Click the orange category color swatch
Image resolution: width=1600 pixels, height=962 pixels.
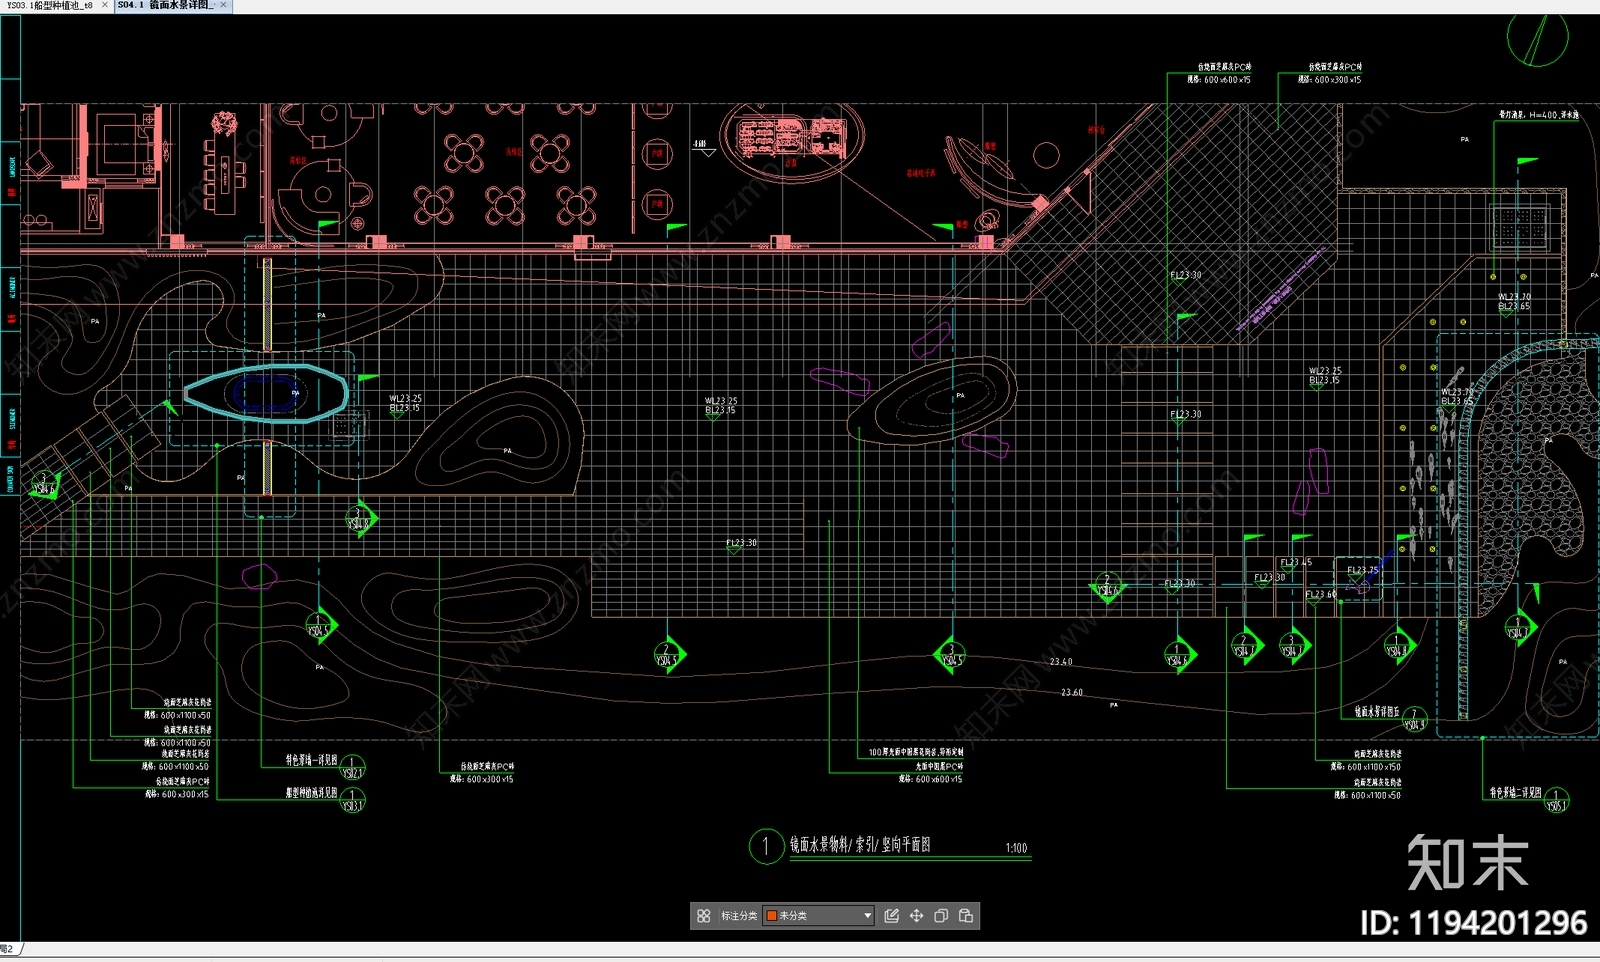point(771,916)
